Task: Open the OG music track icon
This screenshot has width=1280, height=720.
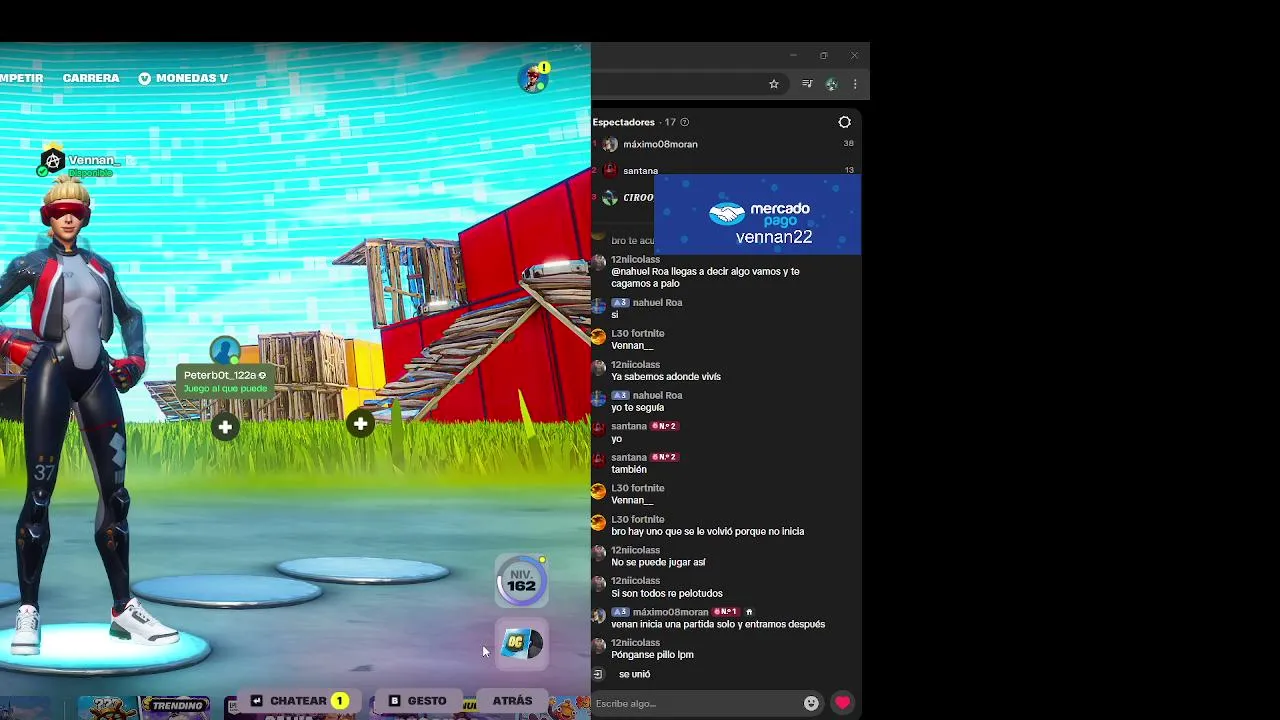Action: tap(520, 643)
